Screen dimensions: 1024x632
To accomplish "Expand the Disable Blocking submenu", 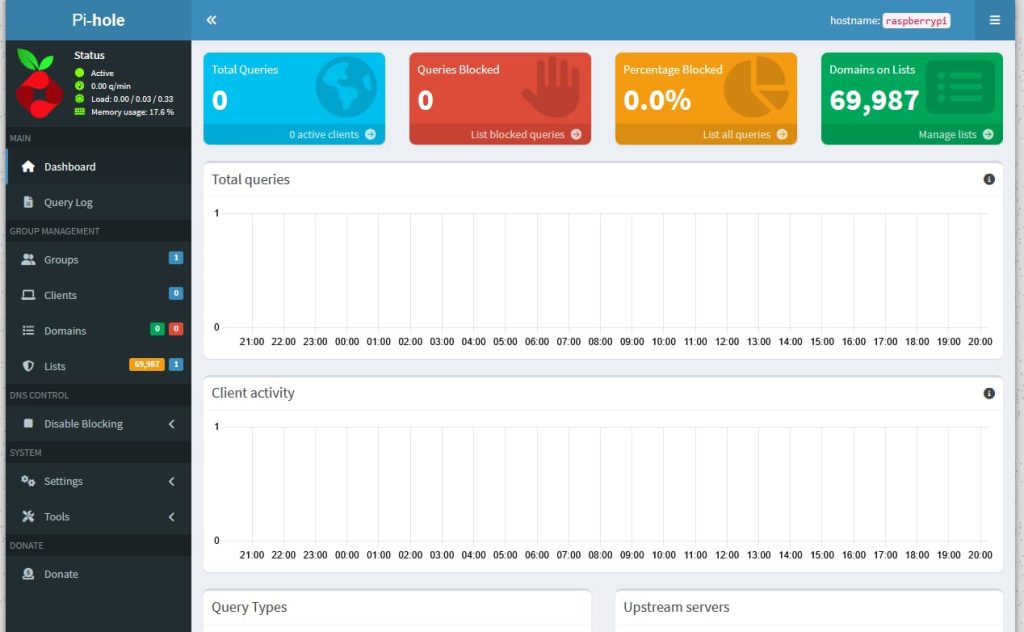I will tap(171, 424).
